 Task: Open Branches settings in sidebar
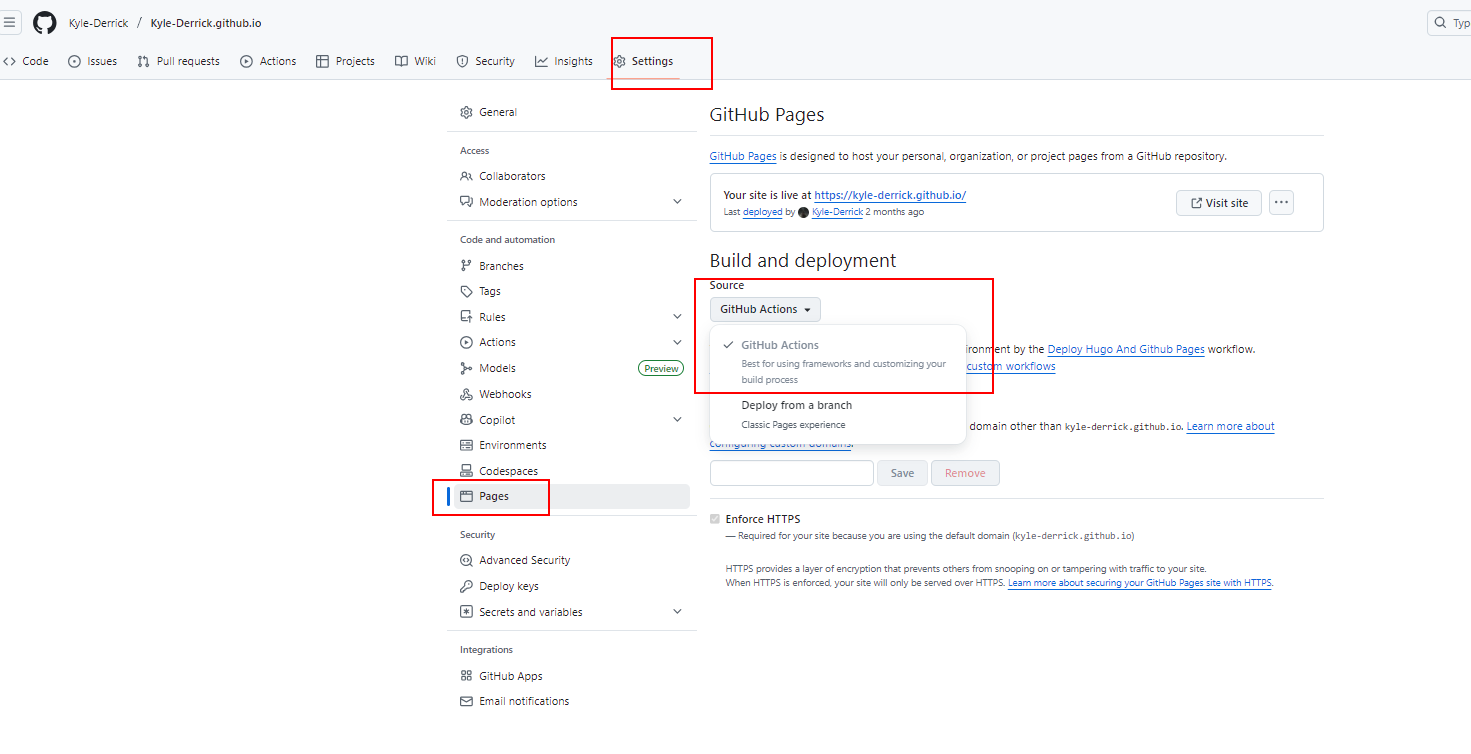point(501,266)
